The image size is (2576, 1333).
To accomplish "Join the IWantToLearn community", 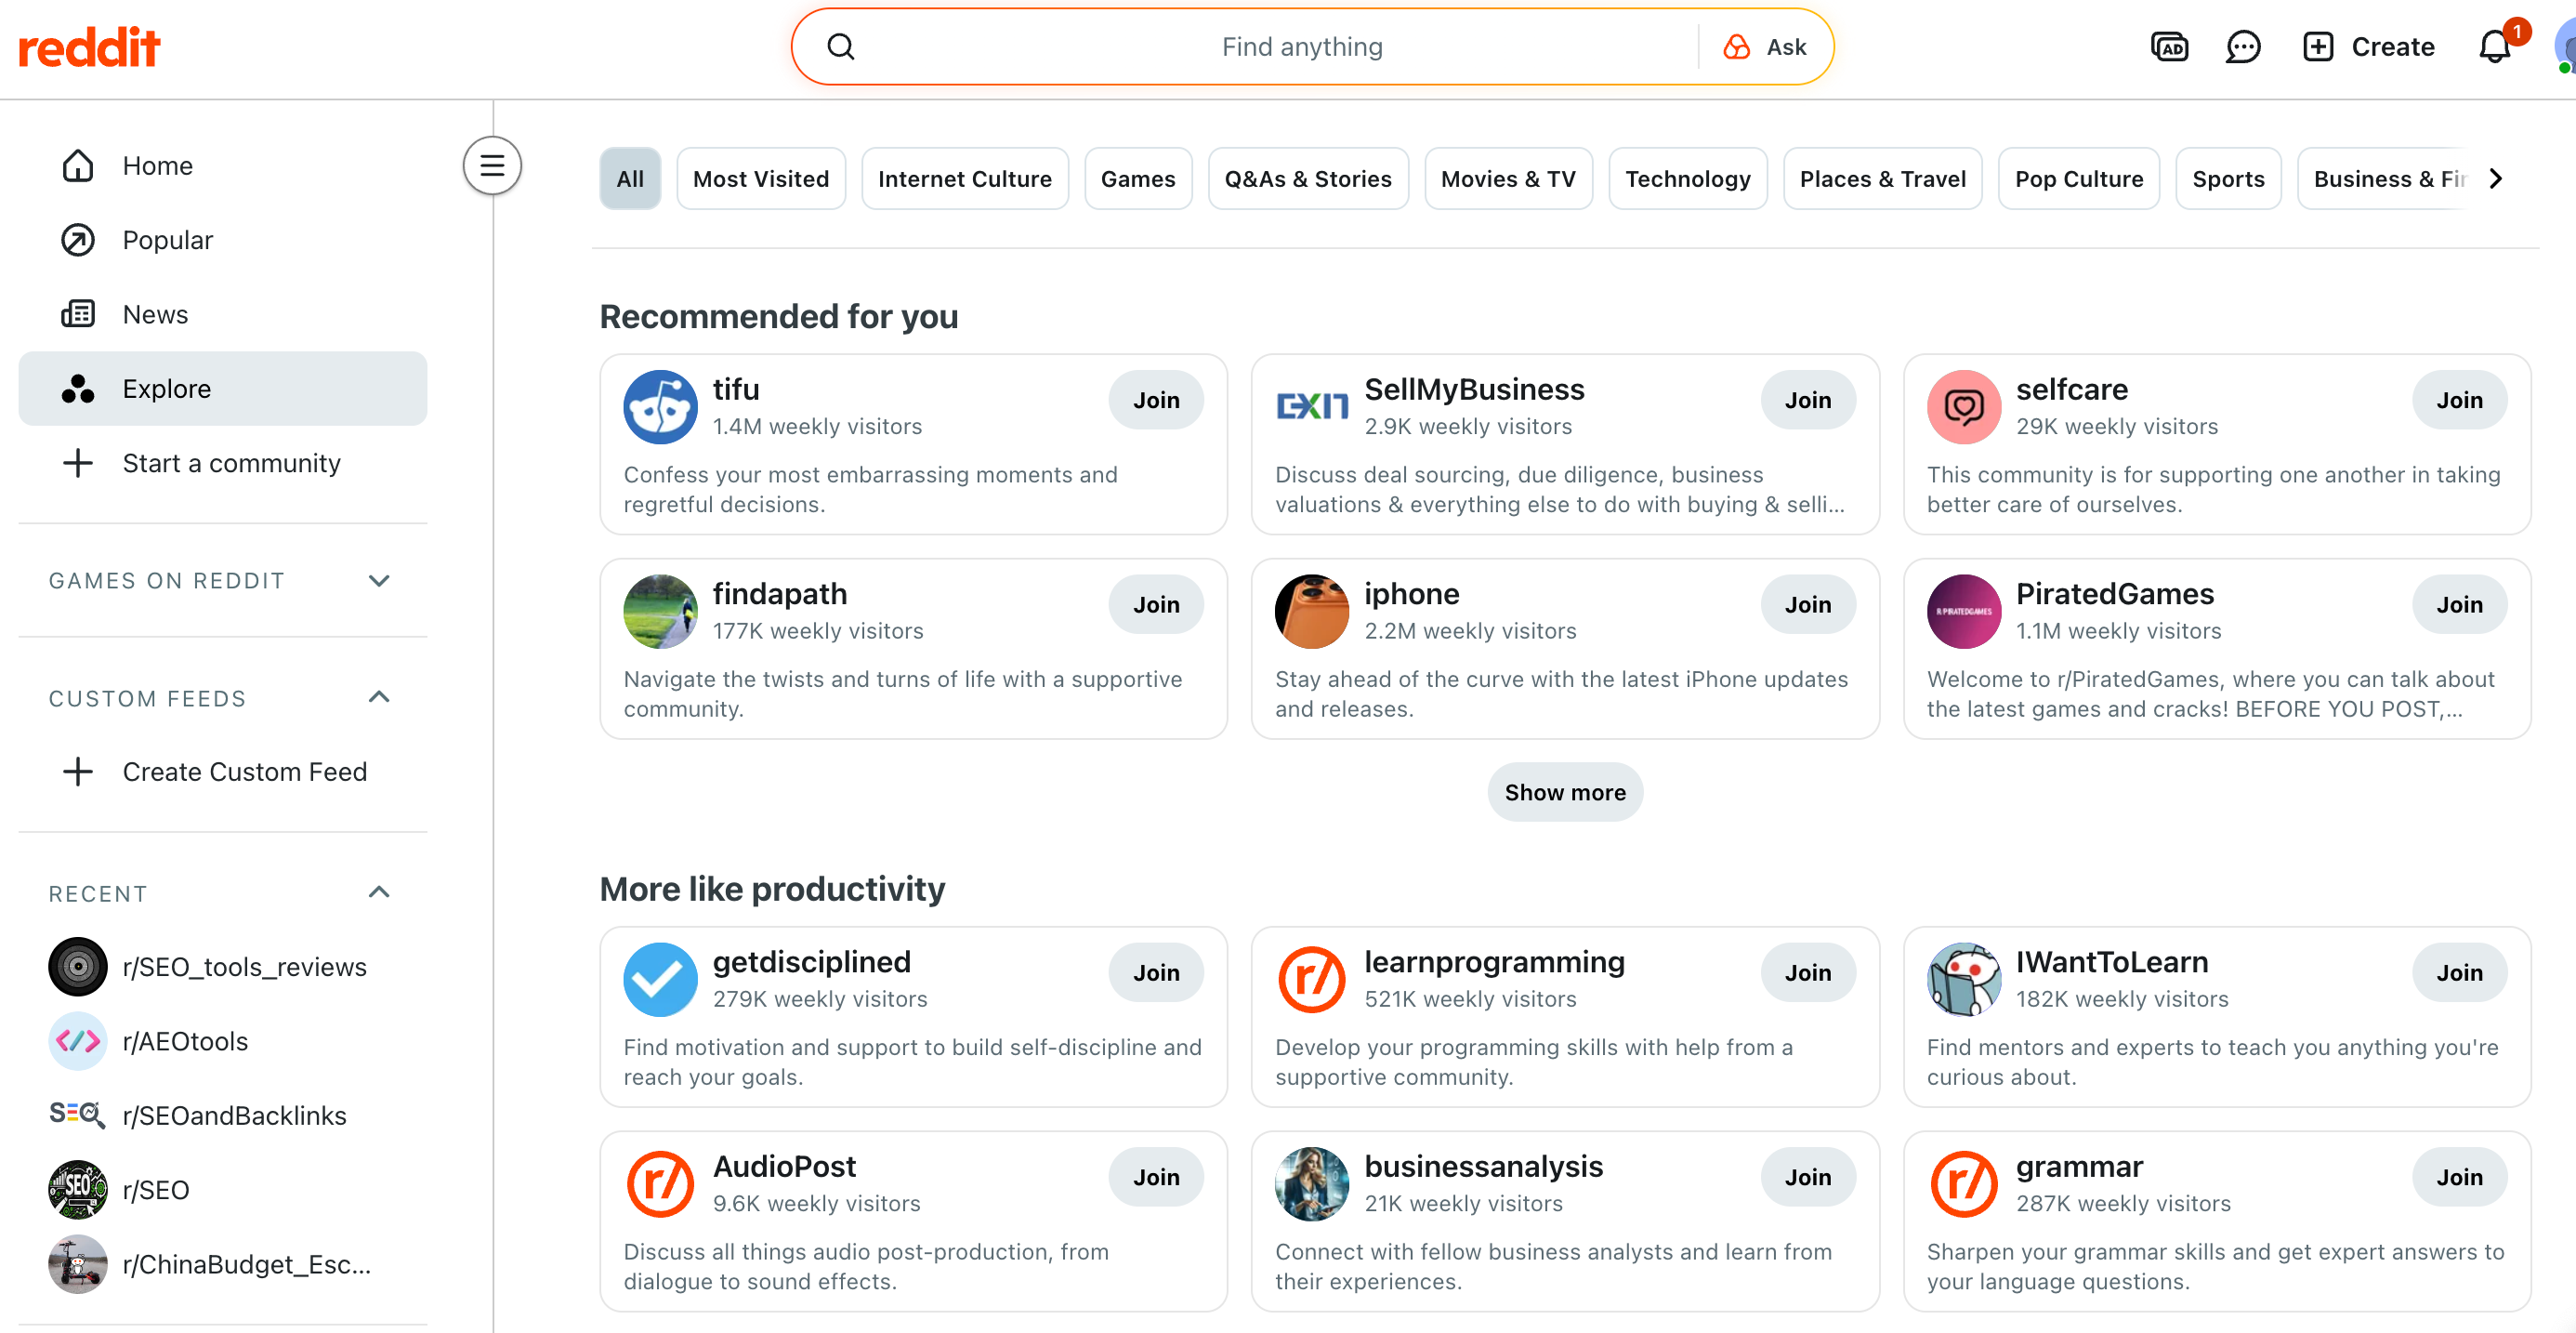I will (2459, 973).
